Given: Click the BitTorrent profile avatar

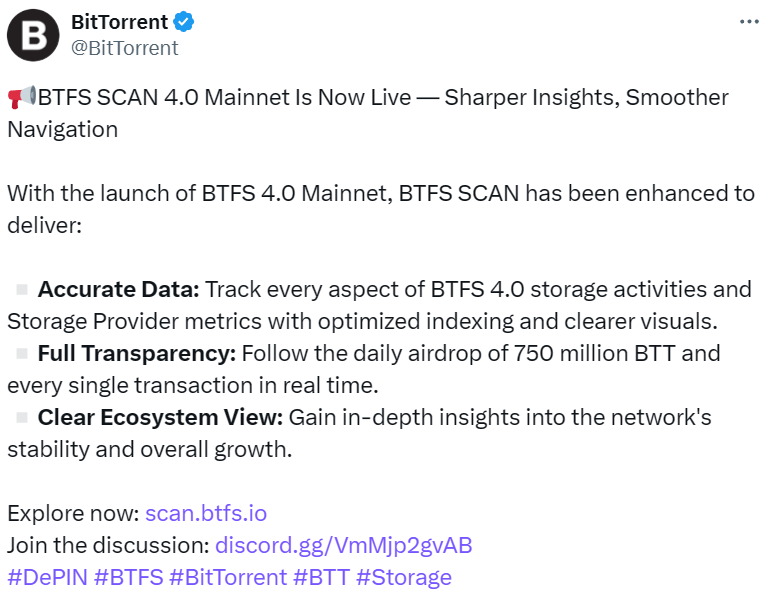Looking at the screenshot, I should pos(33,36).
